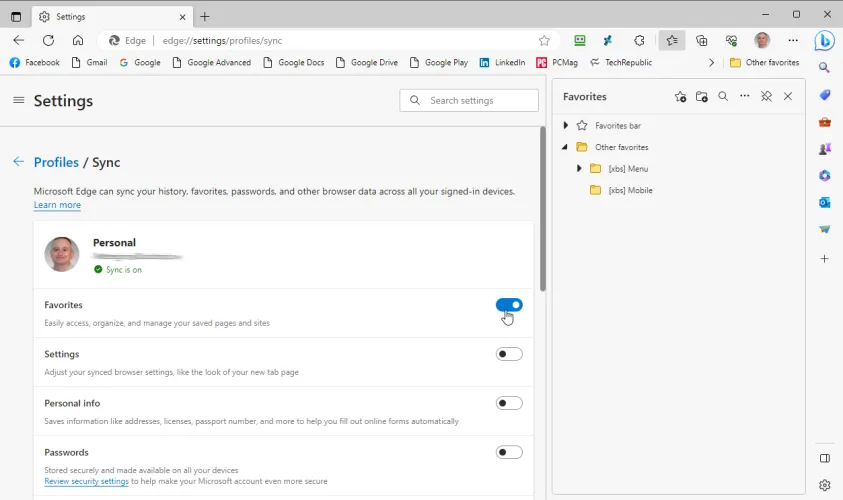The image size is (843, 500).
Task: Enable the Passwords sync toggle
Action: click(509, 452)
